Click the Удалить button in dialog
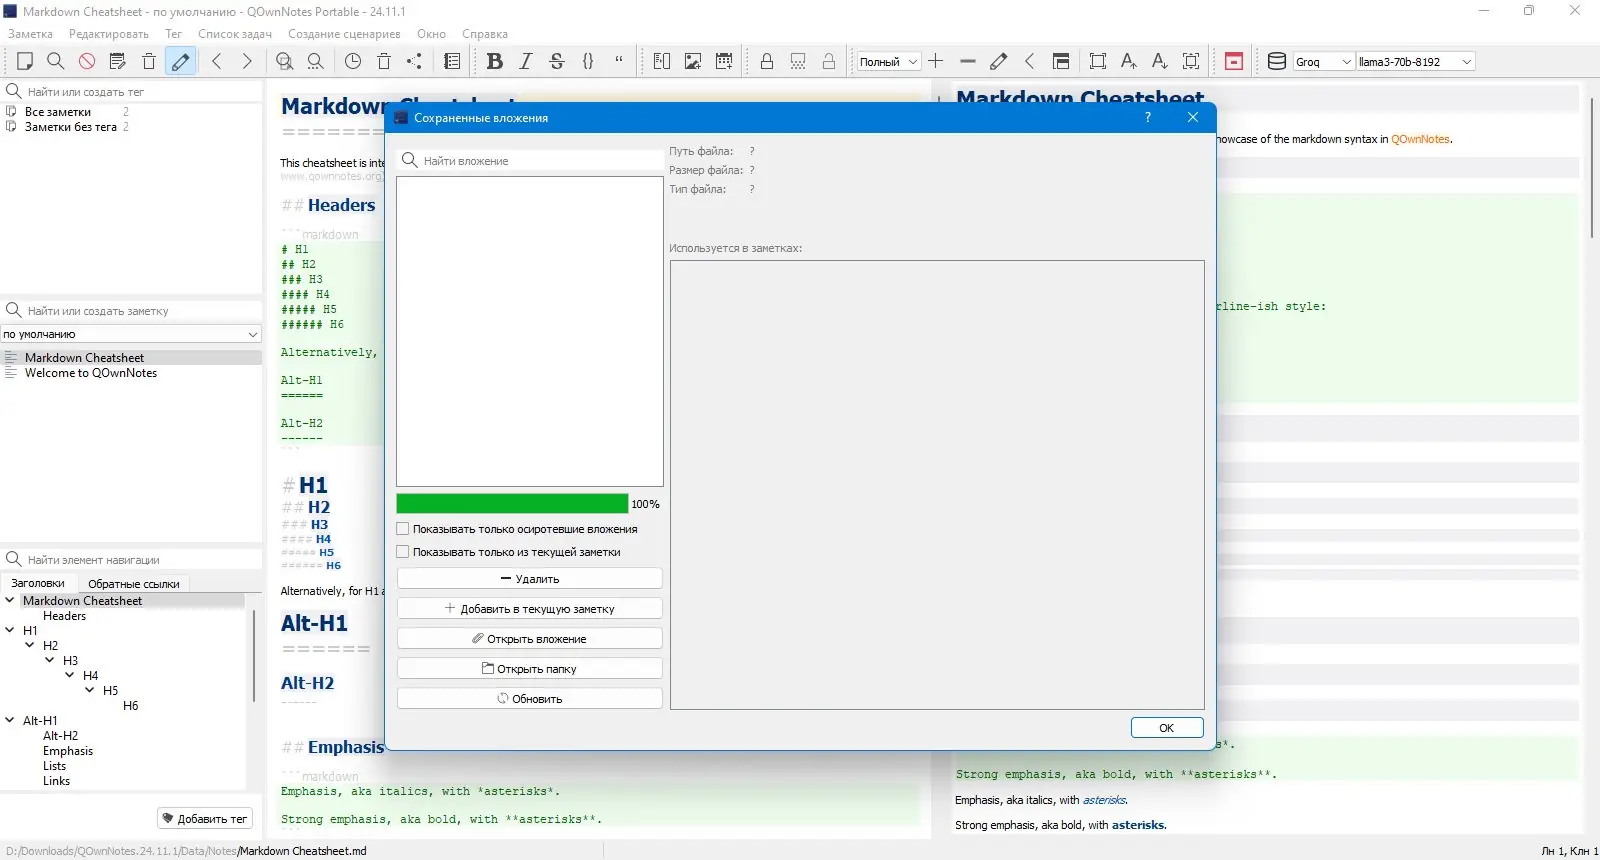Screen dimensions: 1600x860 tap(530, 579)
